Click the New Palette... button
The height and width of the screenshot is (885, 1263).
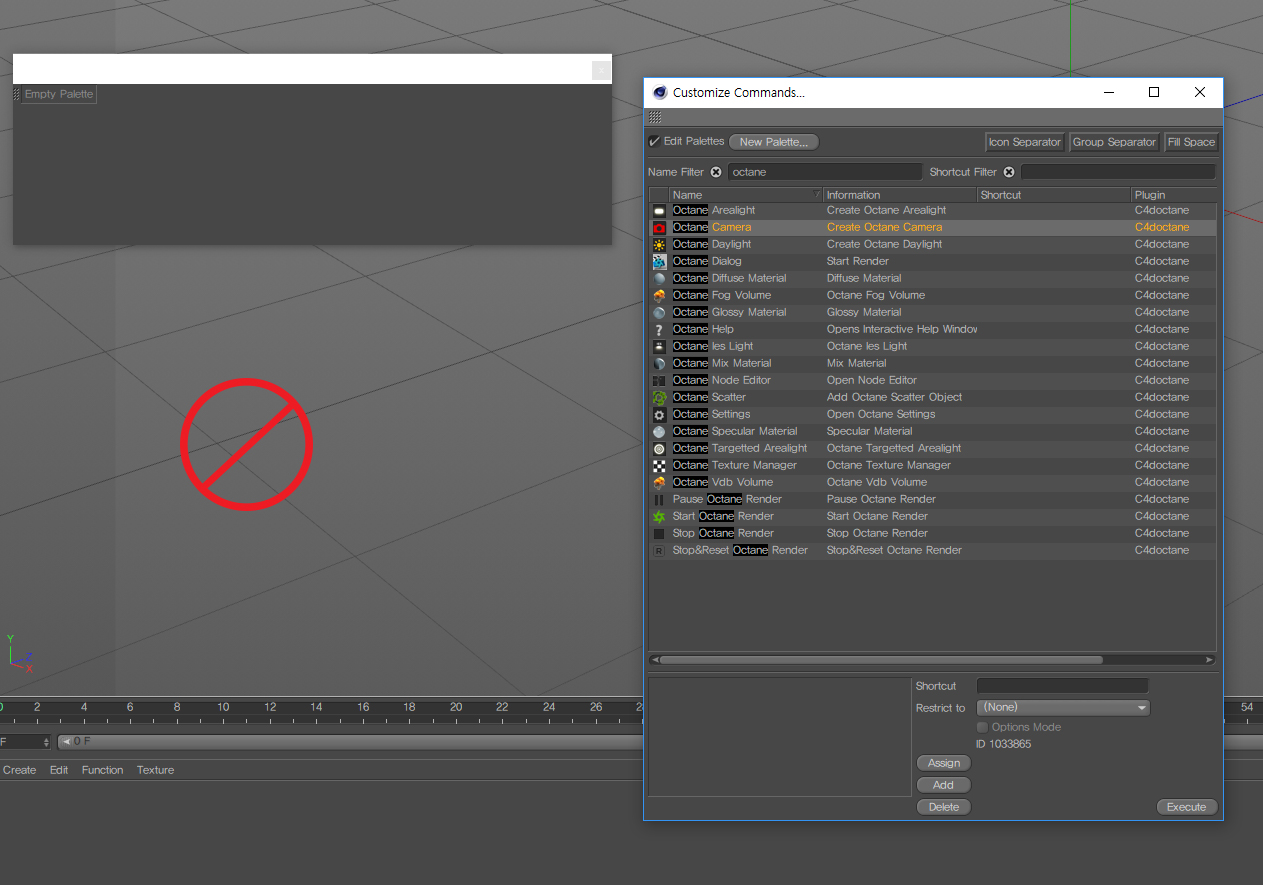coord(774,142)
